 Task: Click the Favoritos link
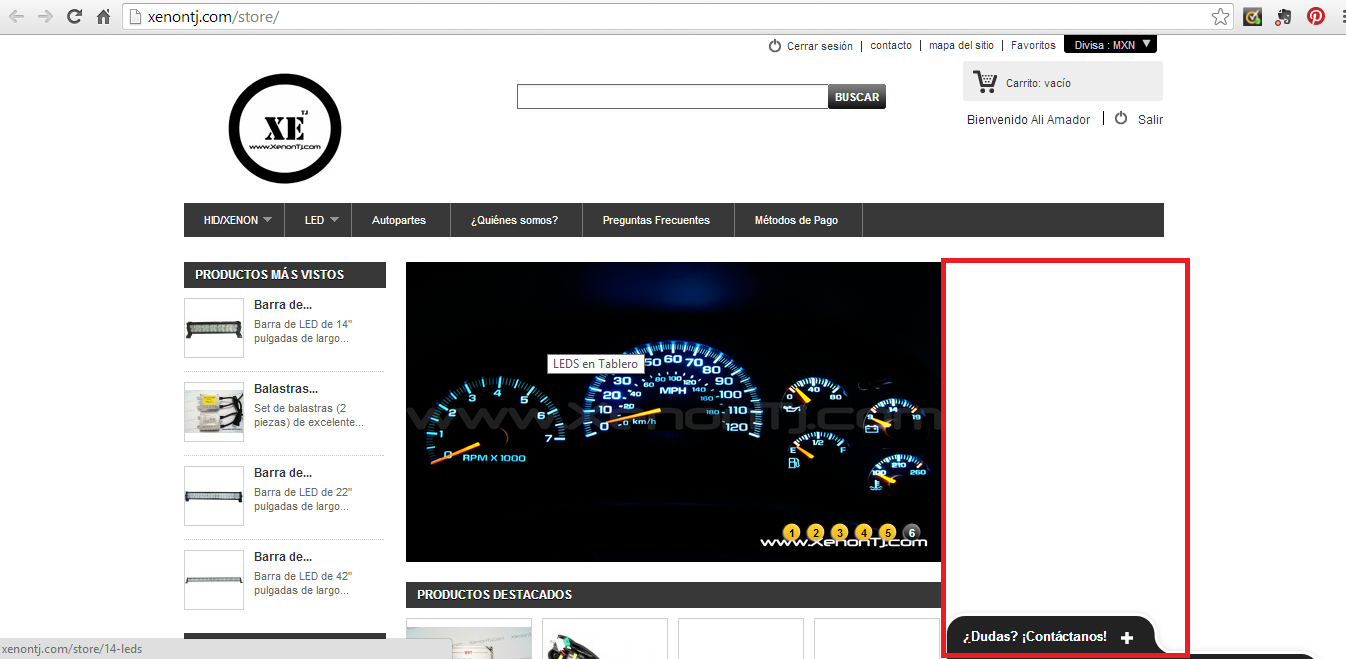1033,45
